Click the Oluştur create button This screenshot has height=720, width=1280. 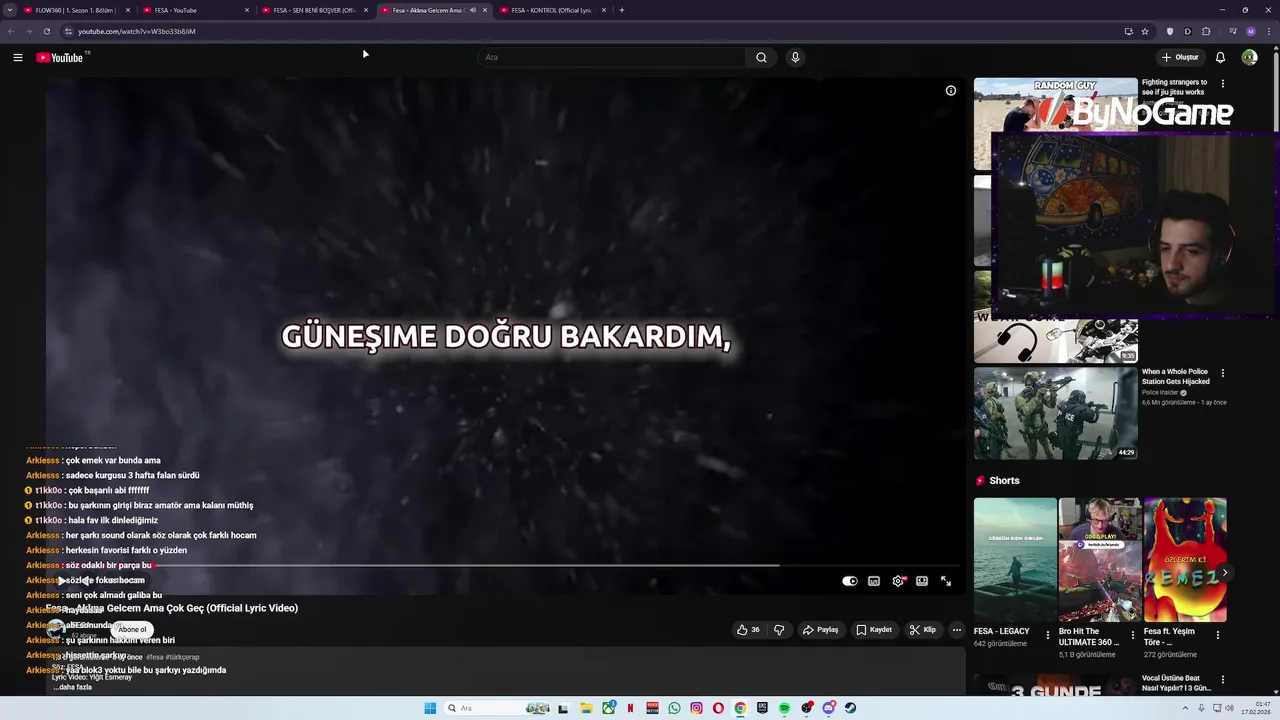coord(1180,57)
